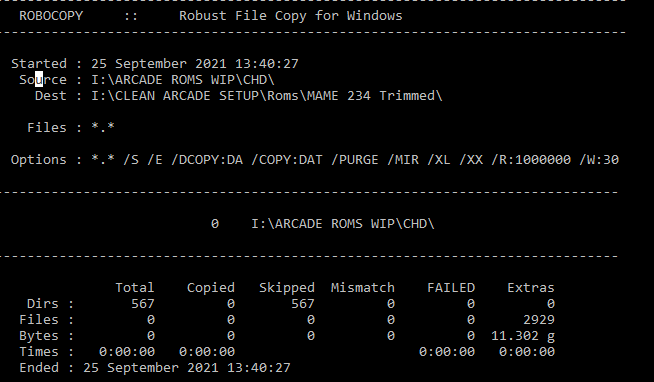
Task: Click the ROBOCOPY title text
Action: tap(51, 16)
